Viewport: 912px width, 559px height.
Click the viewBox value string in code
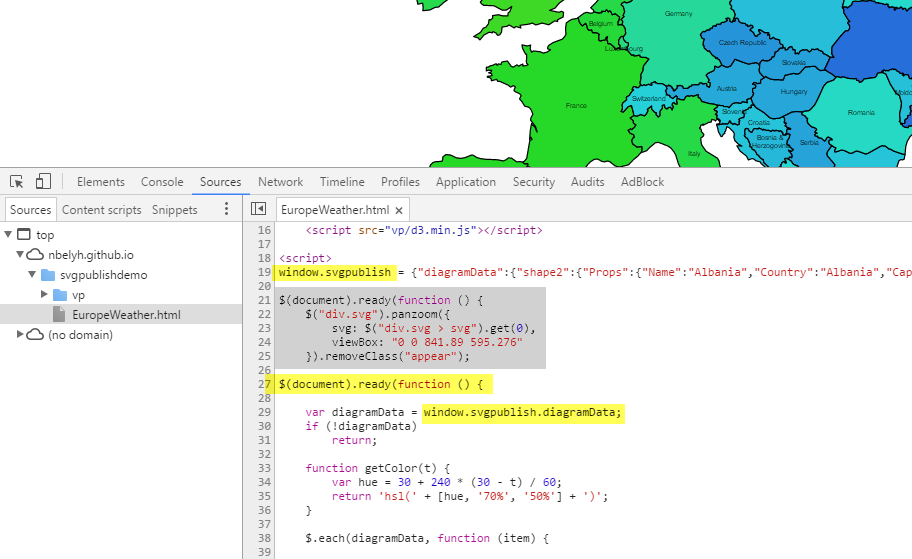[457, 342]
